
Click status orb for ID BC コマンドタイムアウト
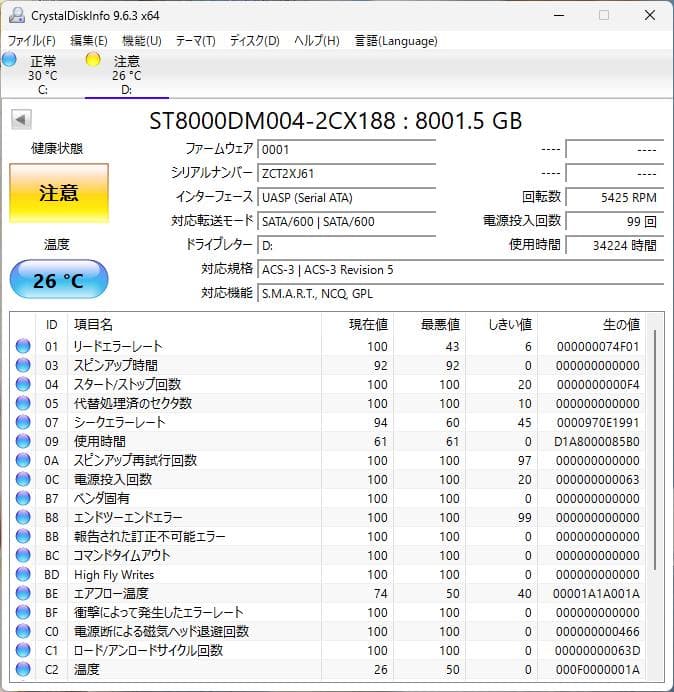point(23,555)
